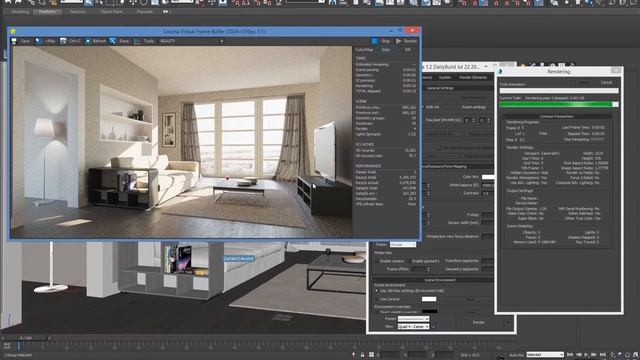The image size is (640, 360).
Task: Click the green current task progress bar
Action: (559, 104)
